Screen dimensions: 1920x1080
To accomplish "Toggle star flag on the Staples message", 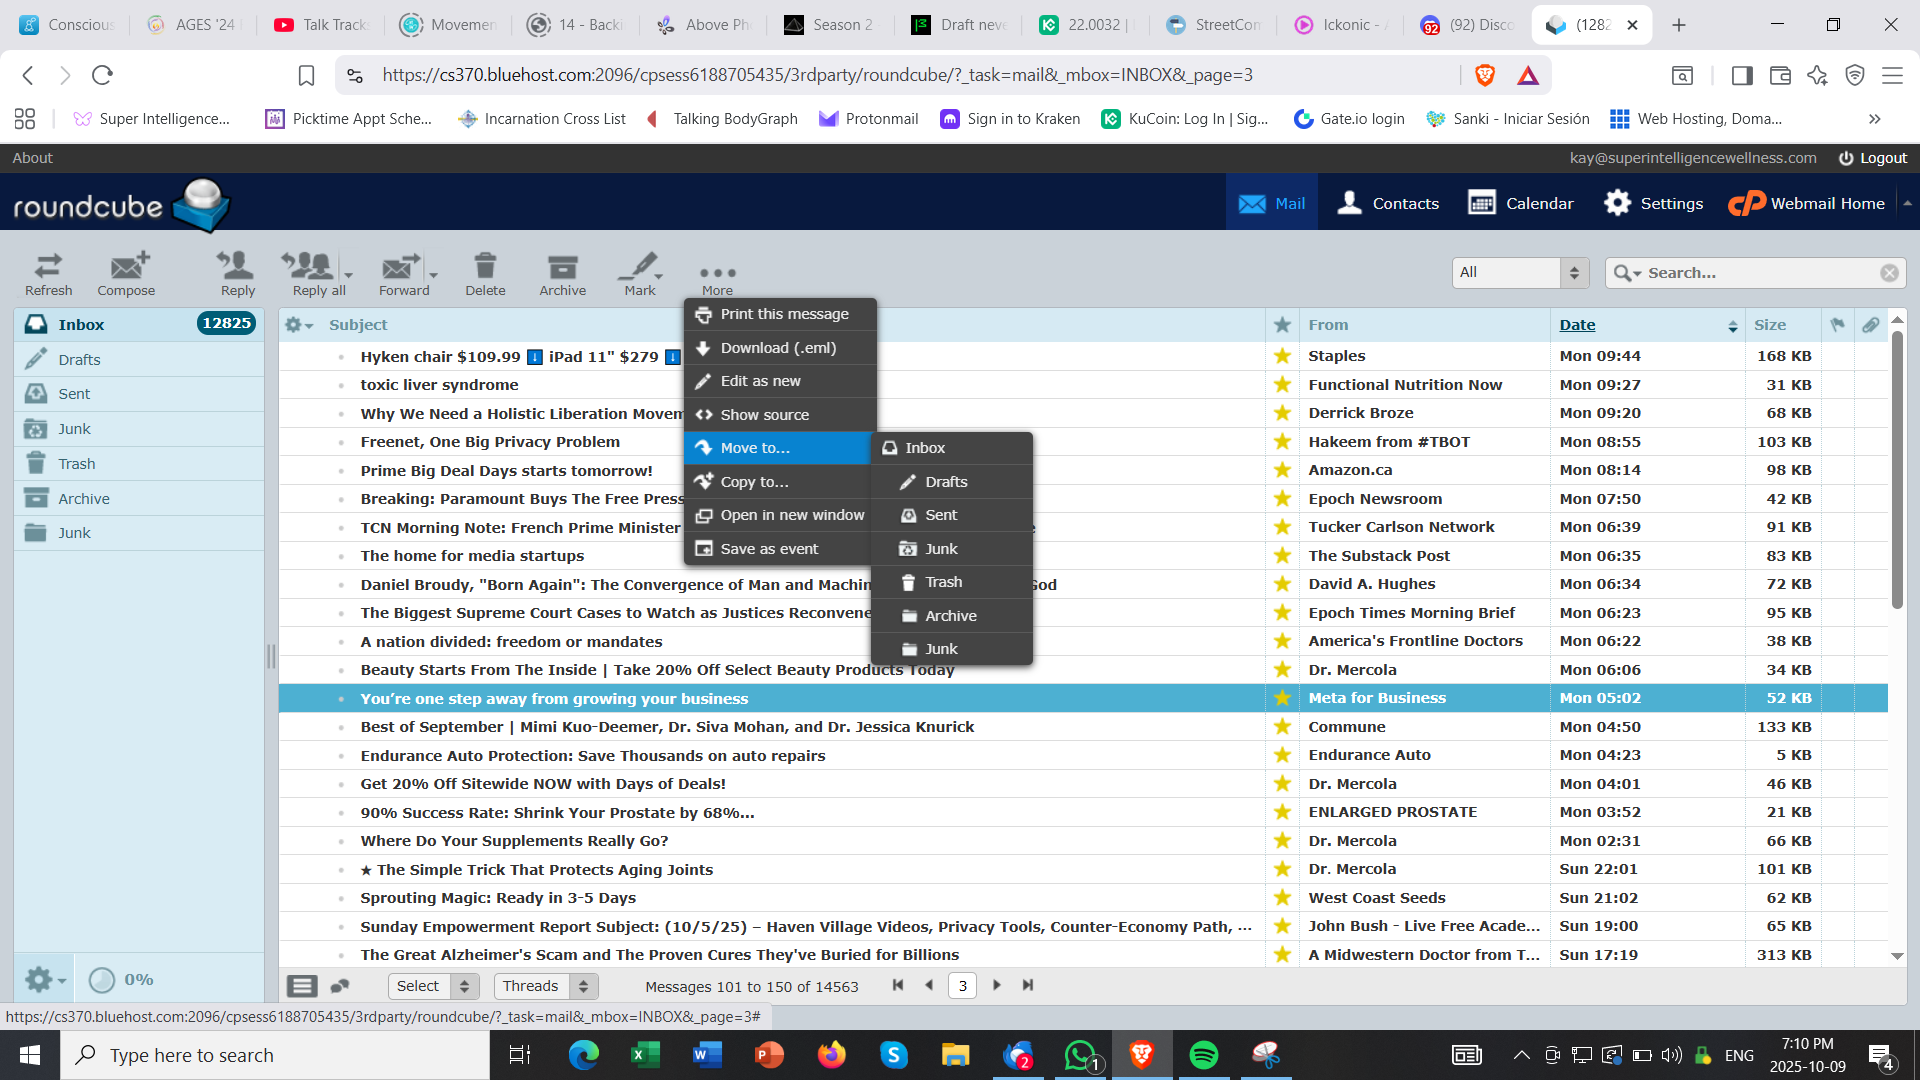I will (x=1282, y=356).
